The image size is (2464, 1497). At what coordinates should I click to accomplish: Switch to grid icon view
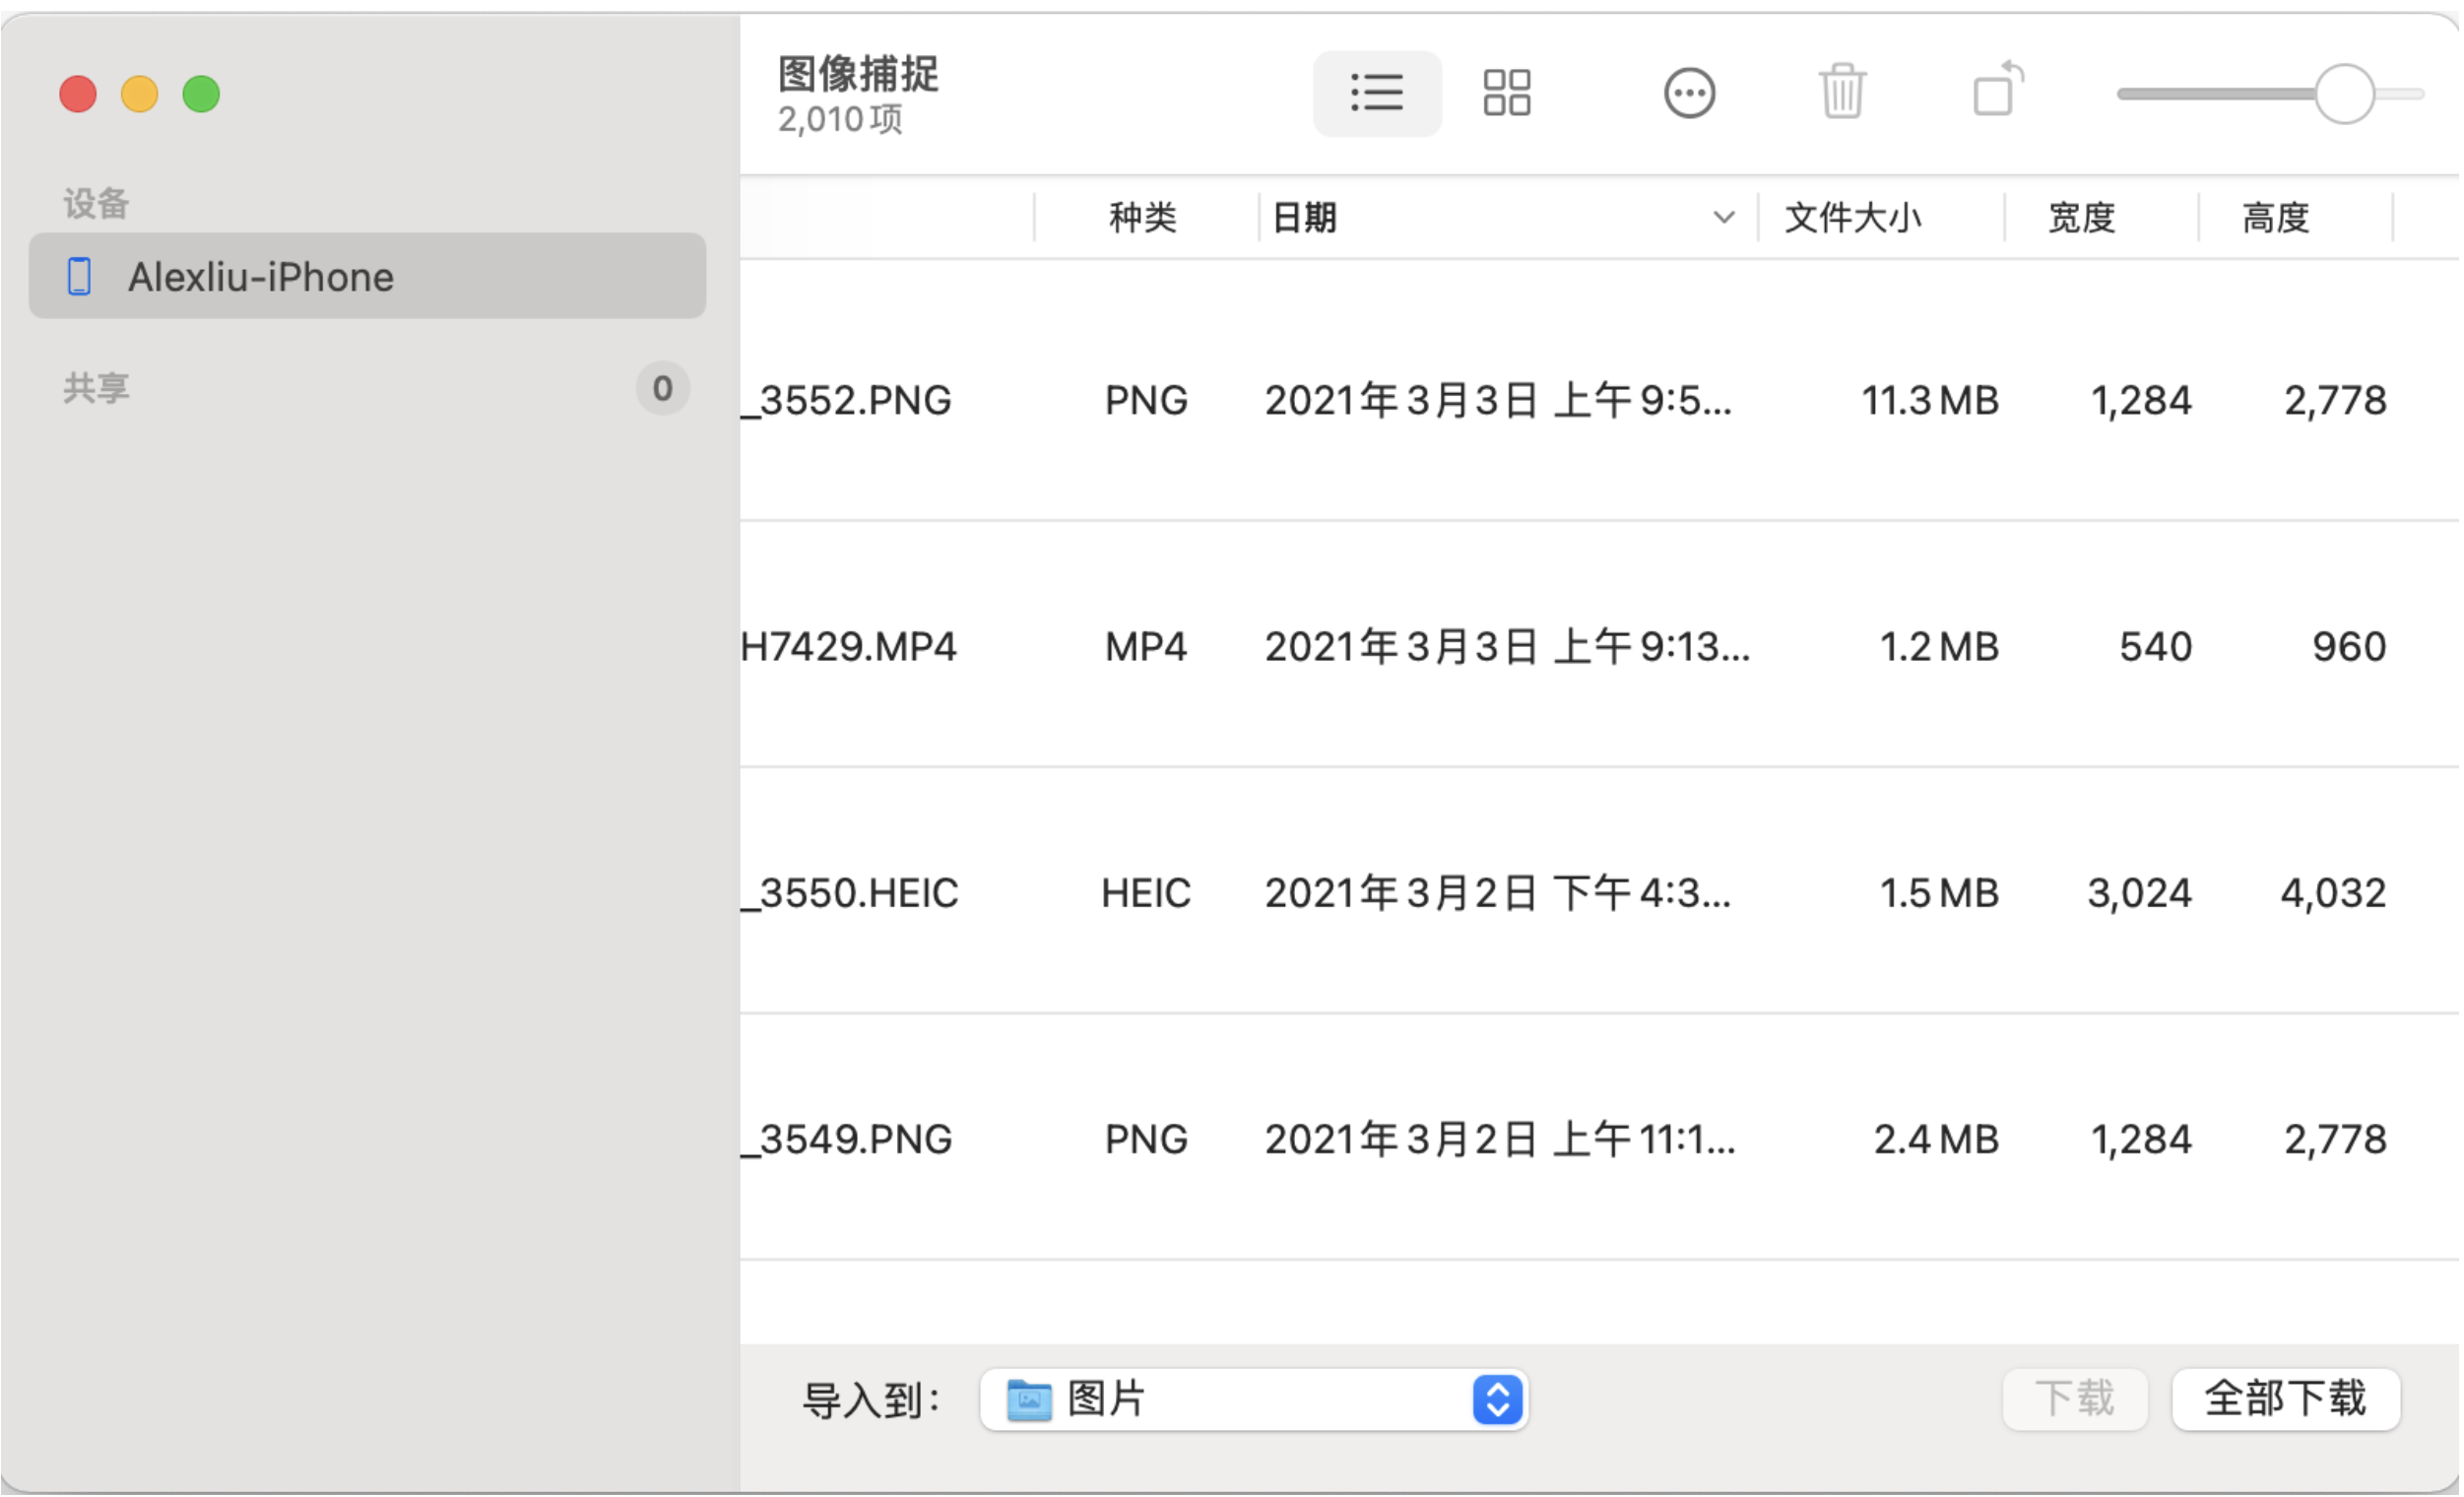point(1506,93)
